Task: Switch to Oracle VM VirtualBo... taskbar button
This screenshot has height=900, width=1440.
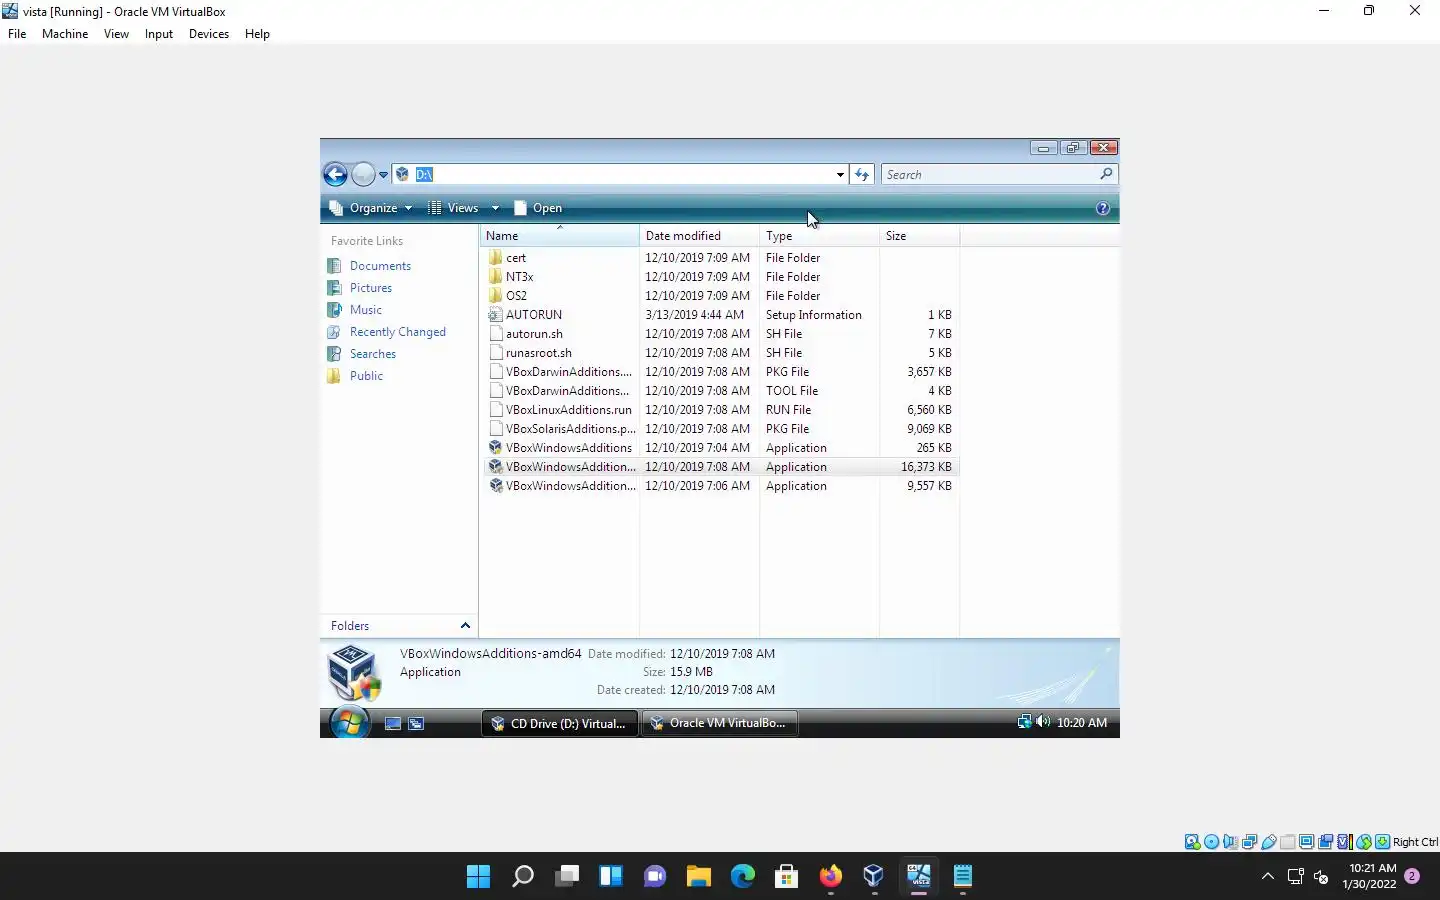Action: click(719, 723)
